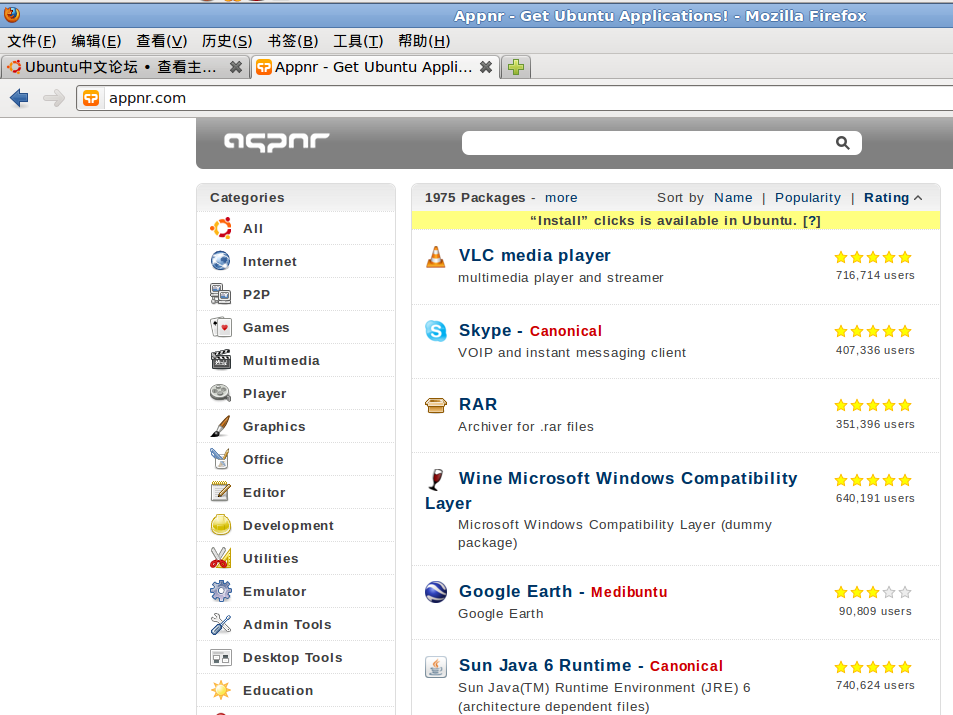The width and height of the screenshot is (953, 715).
Task: Click the Skype logo icon
Action: coord(436,331)
